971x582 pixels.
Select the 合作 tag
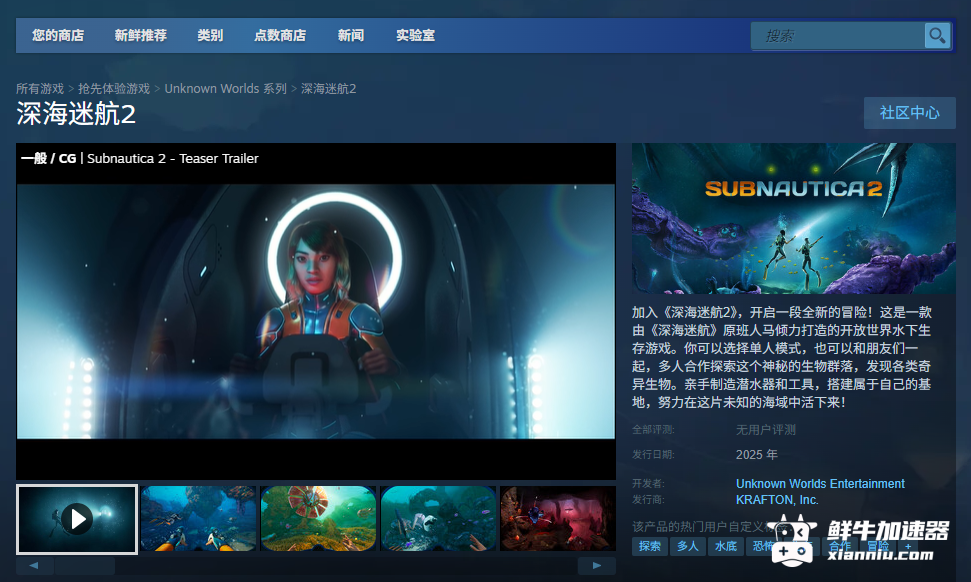tap(840, 546)
